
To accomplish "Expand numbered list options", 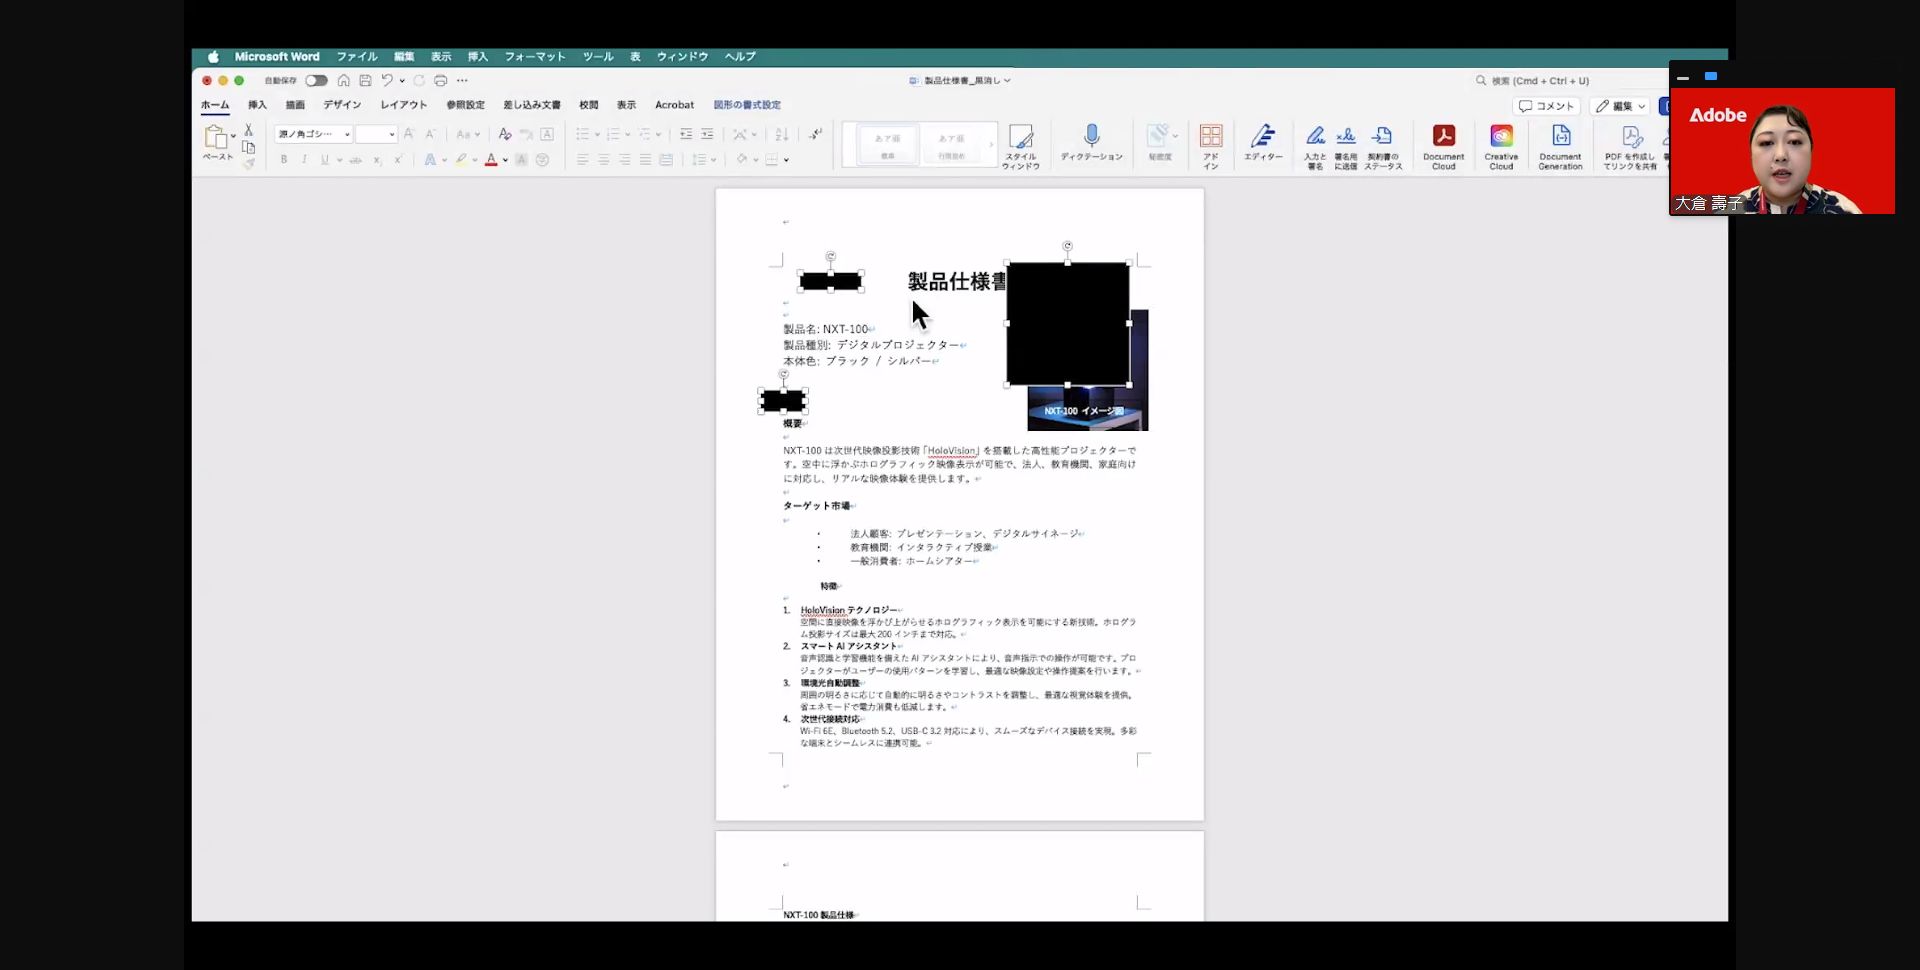I will click(x=628, y=134).
